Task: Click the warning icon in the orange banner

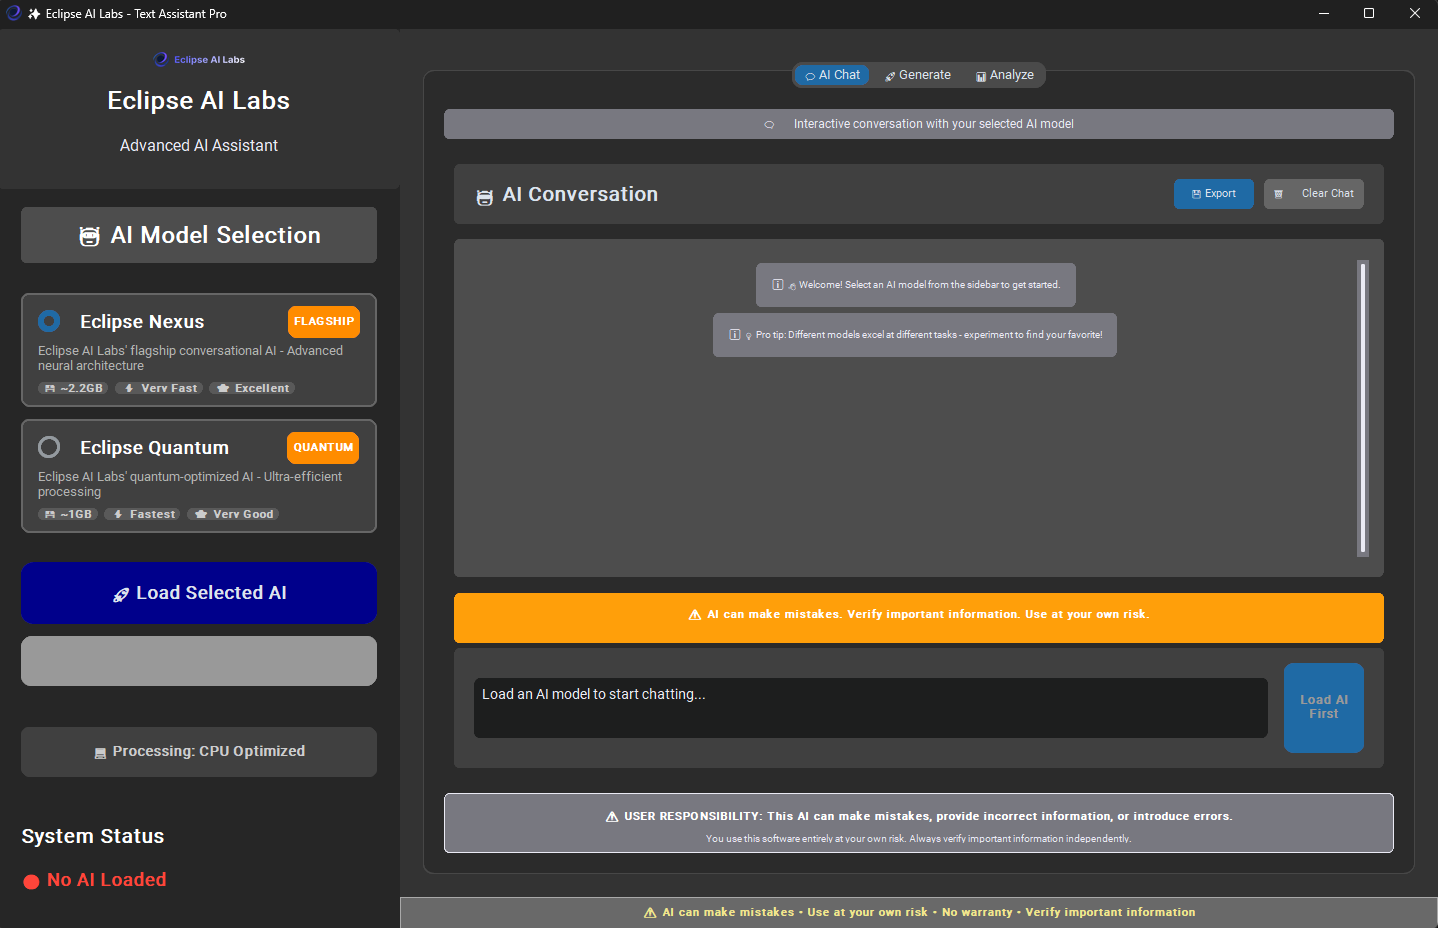Action: [x=694, y=615]
